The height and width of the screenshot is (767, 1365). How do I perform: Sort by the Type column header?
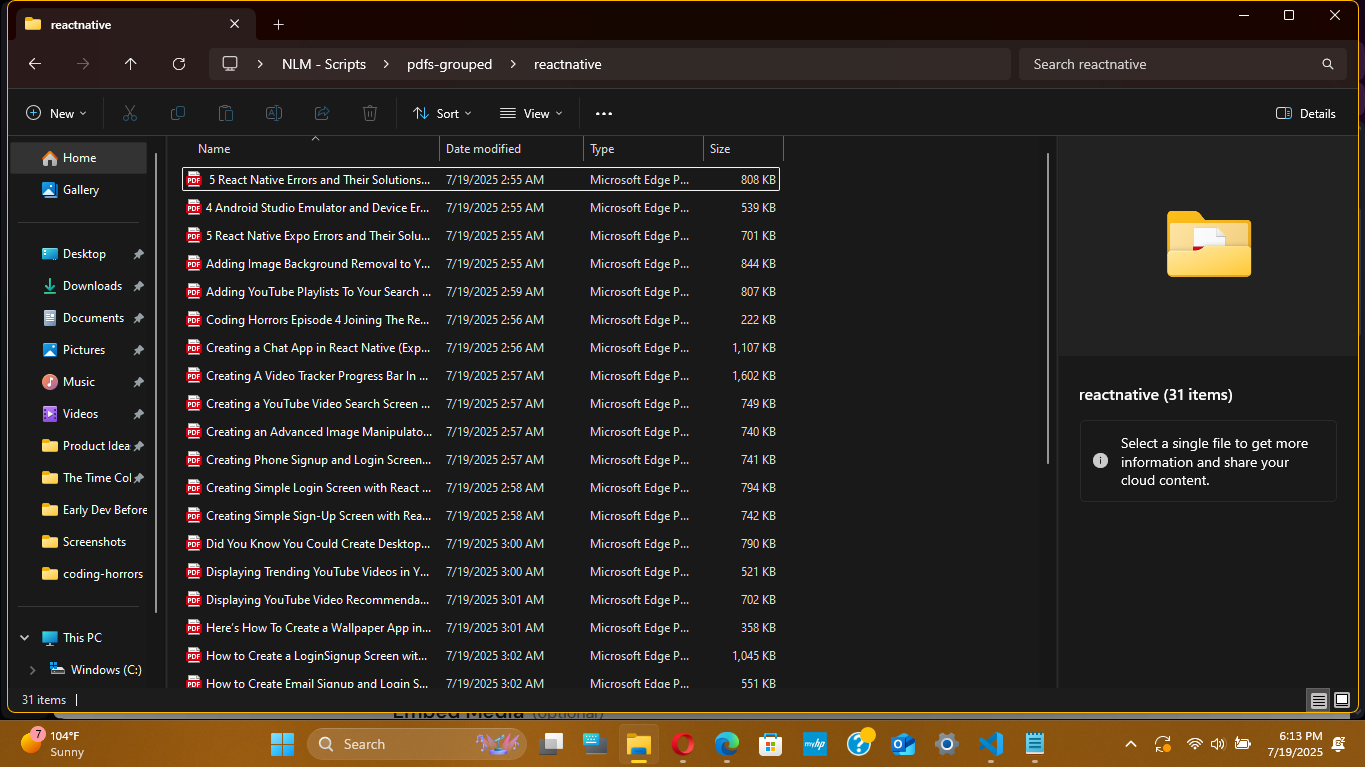[643, 149]
